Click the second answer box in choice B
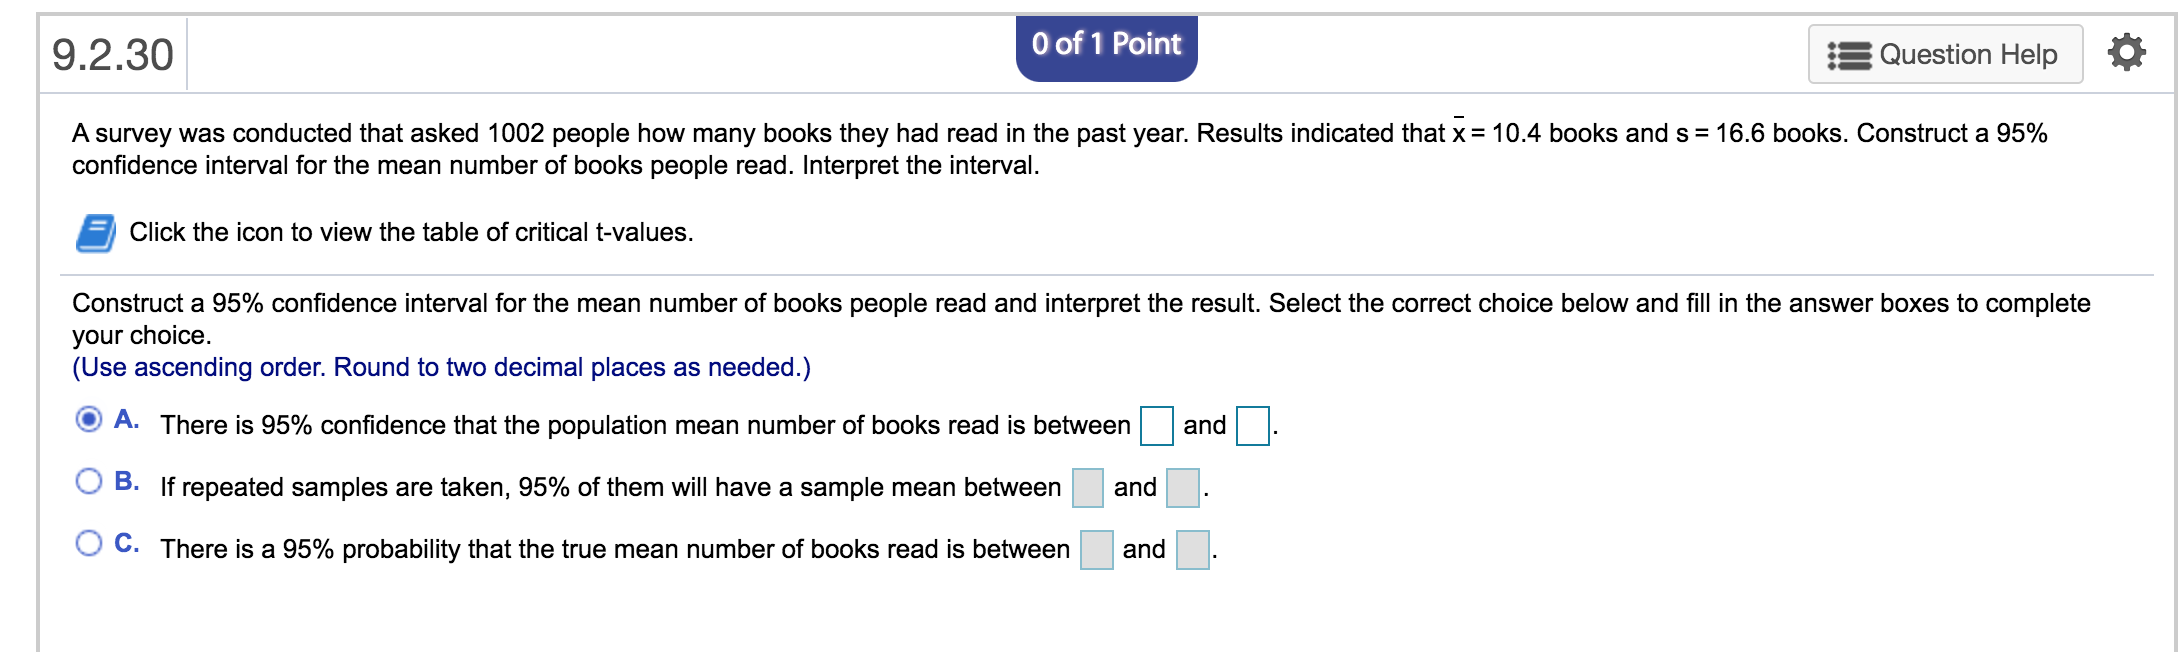Image resolution: width=2180 pixels, height=652 pixels. (x=1183, y=488)
